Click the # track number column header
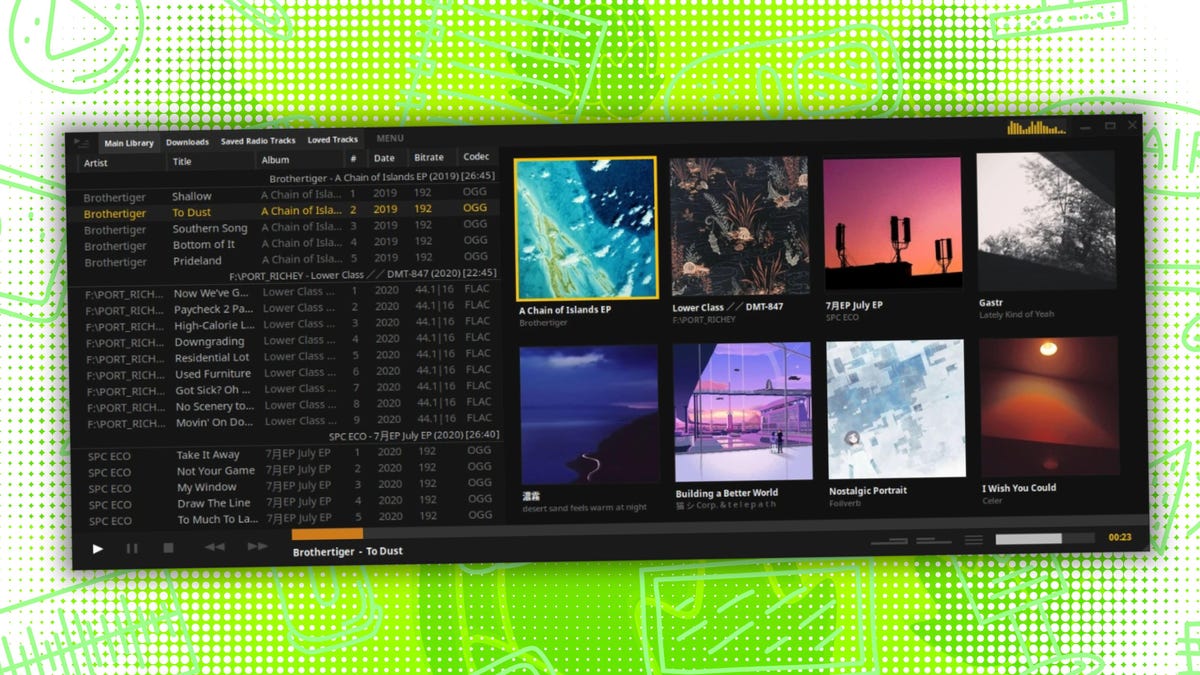The width and height of the screenshot is (1200, 675). [353, 159]
